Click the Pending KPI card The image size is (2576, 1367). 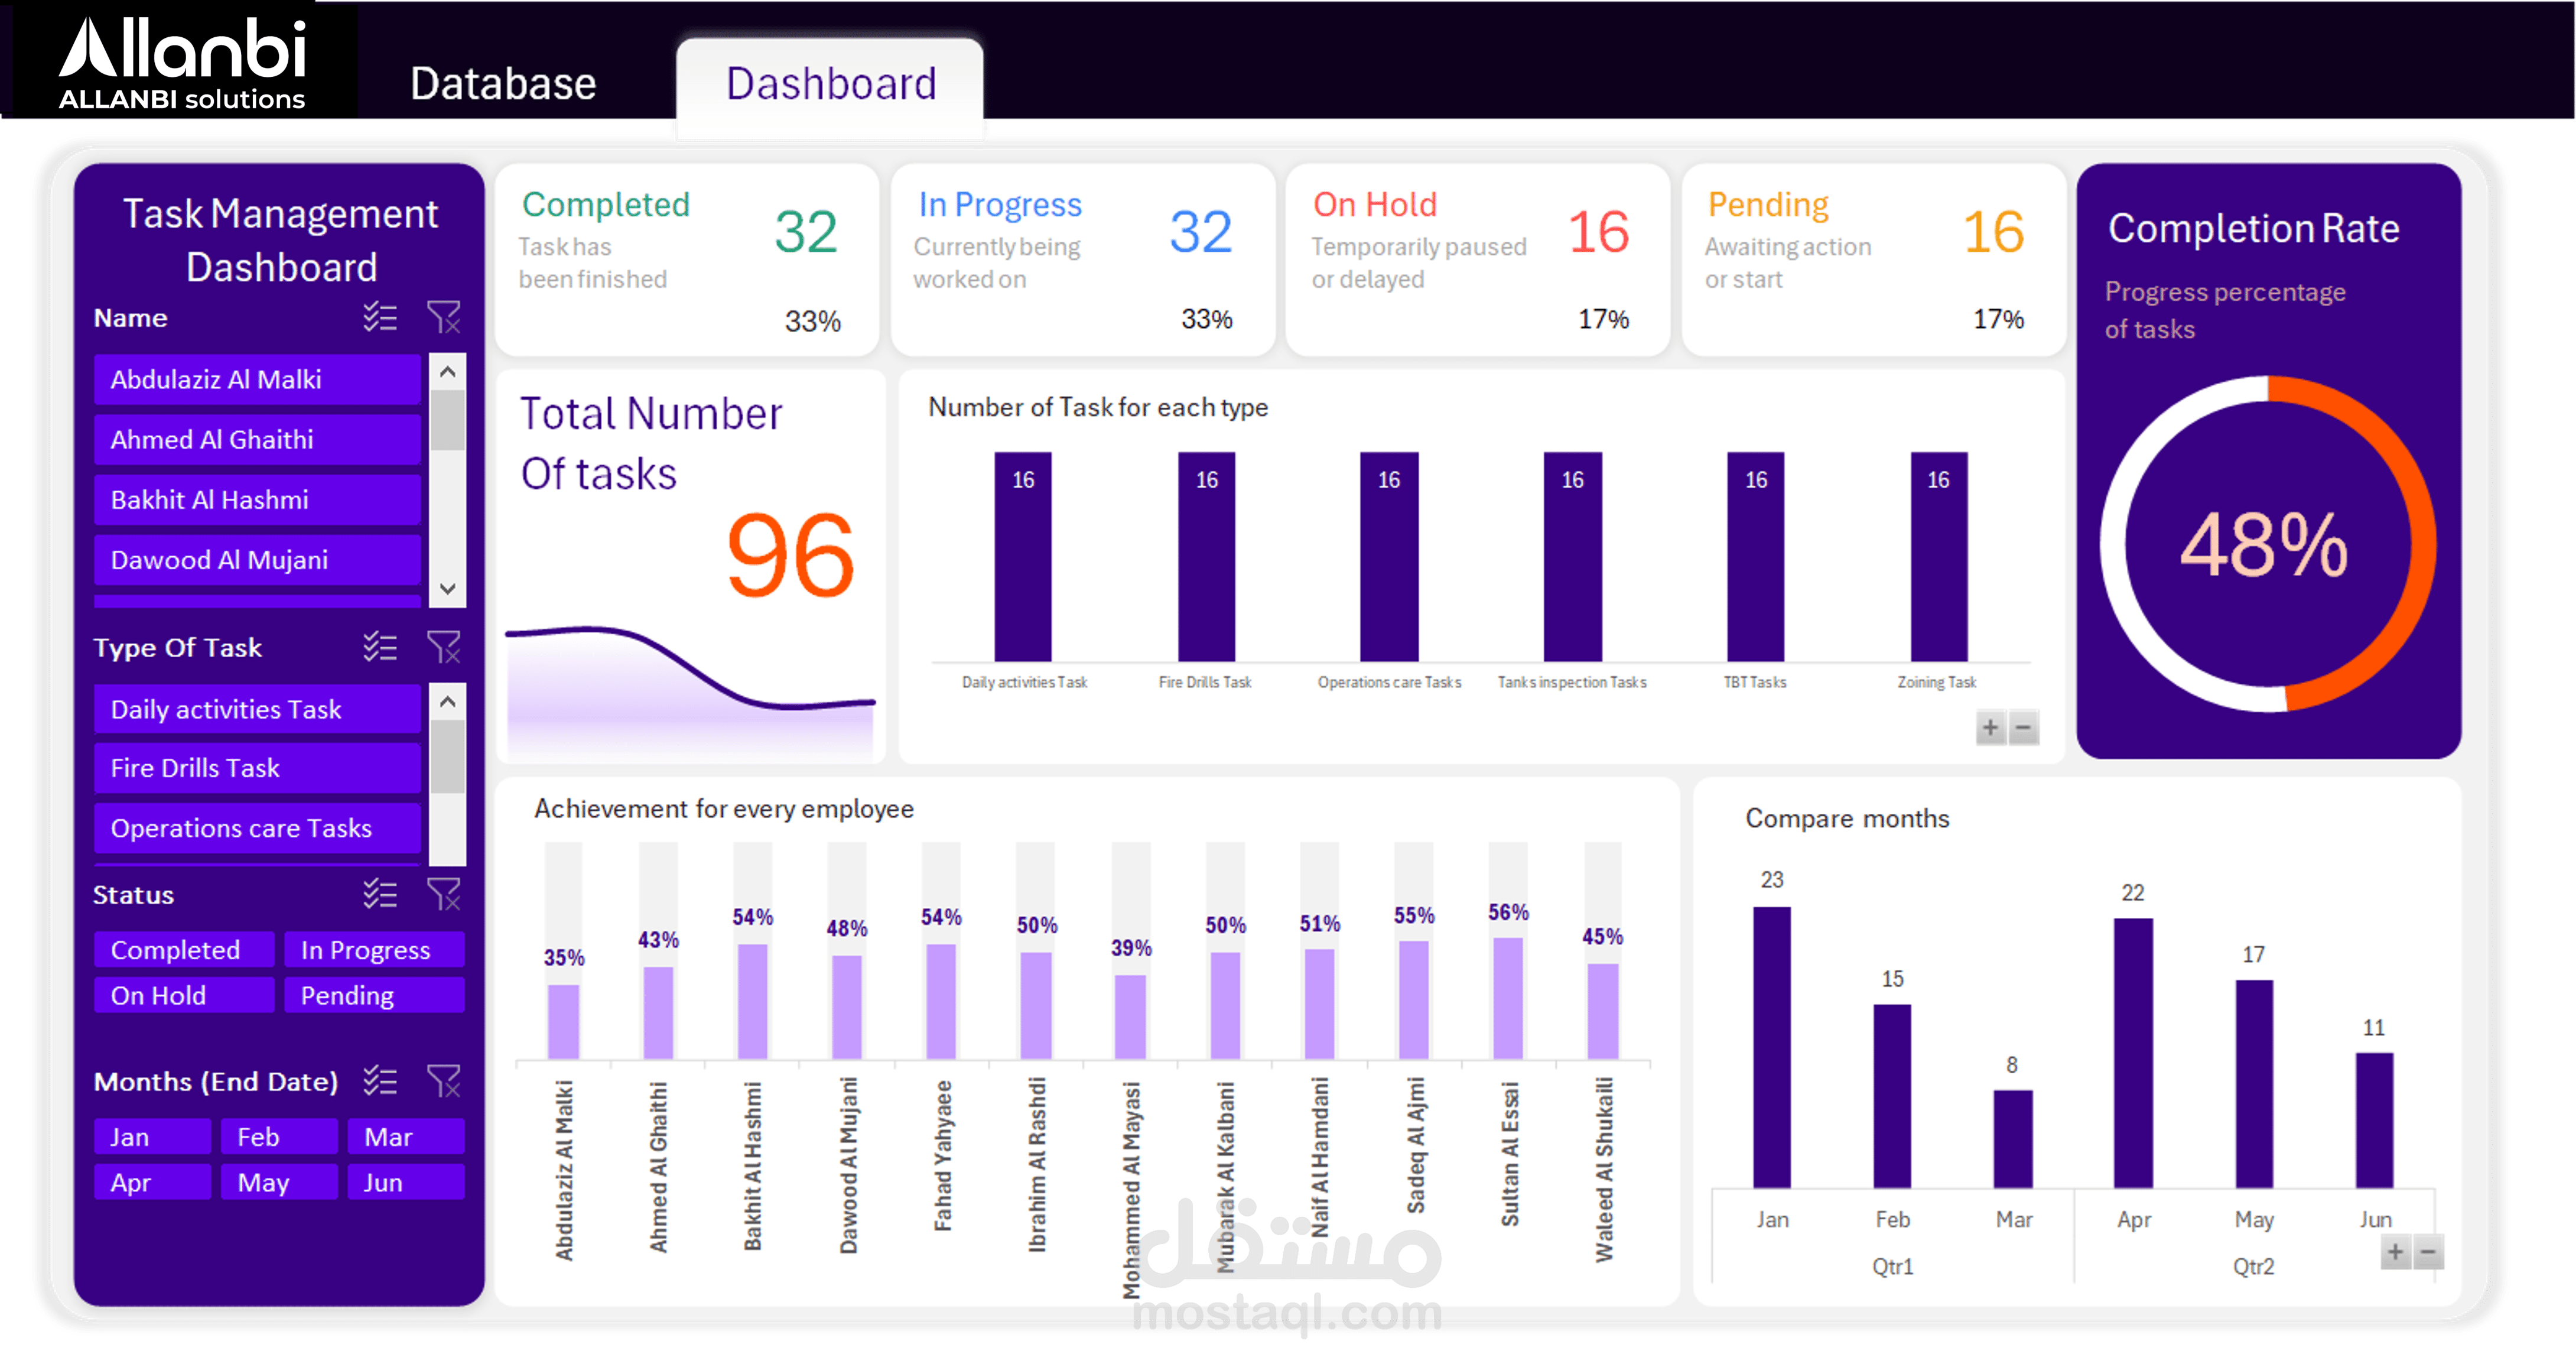1874,260
